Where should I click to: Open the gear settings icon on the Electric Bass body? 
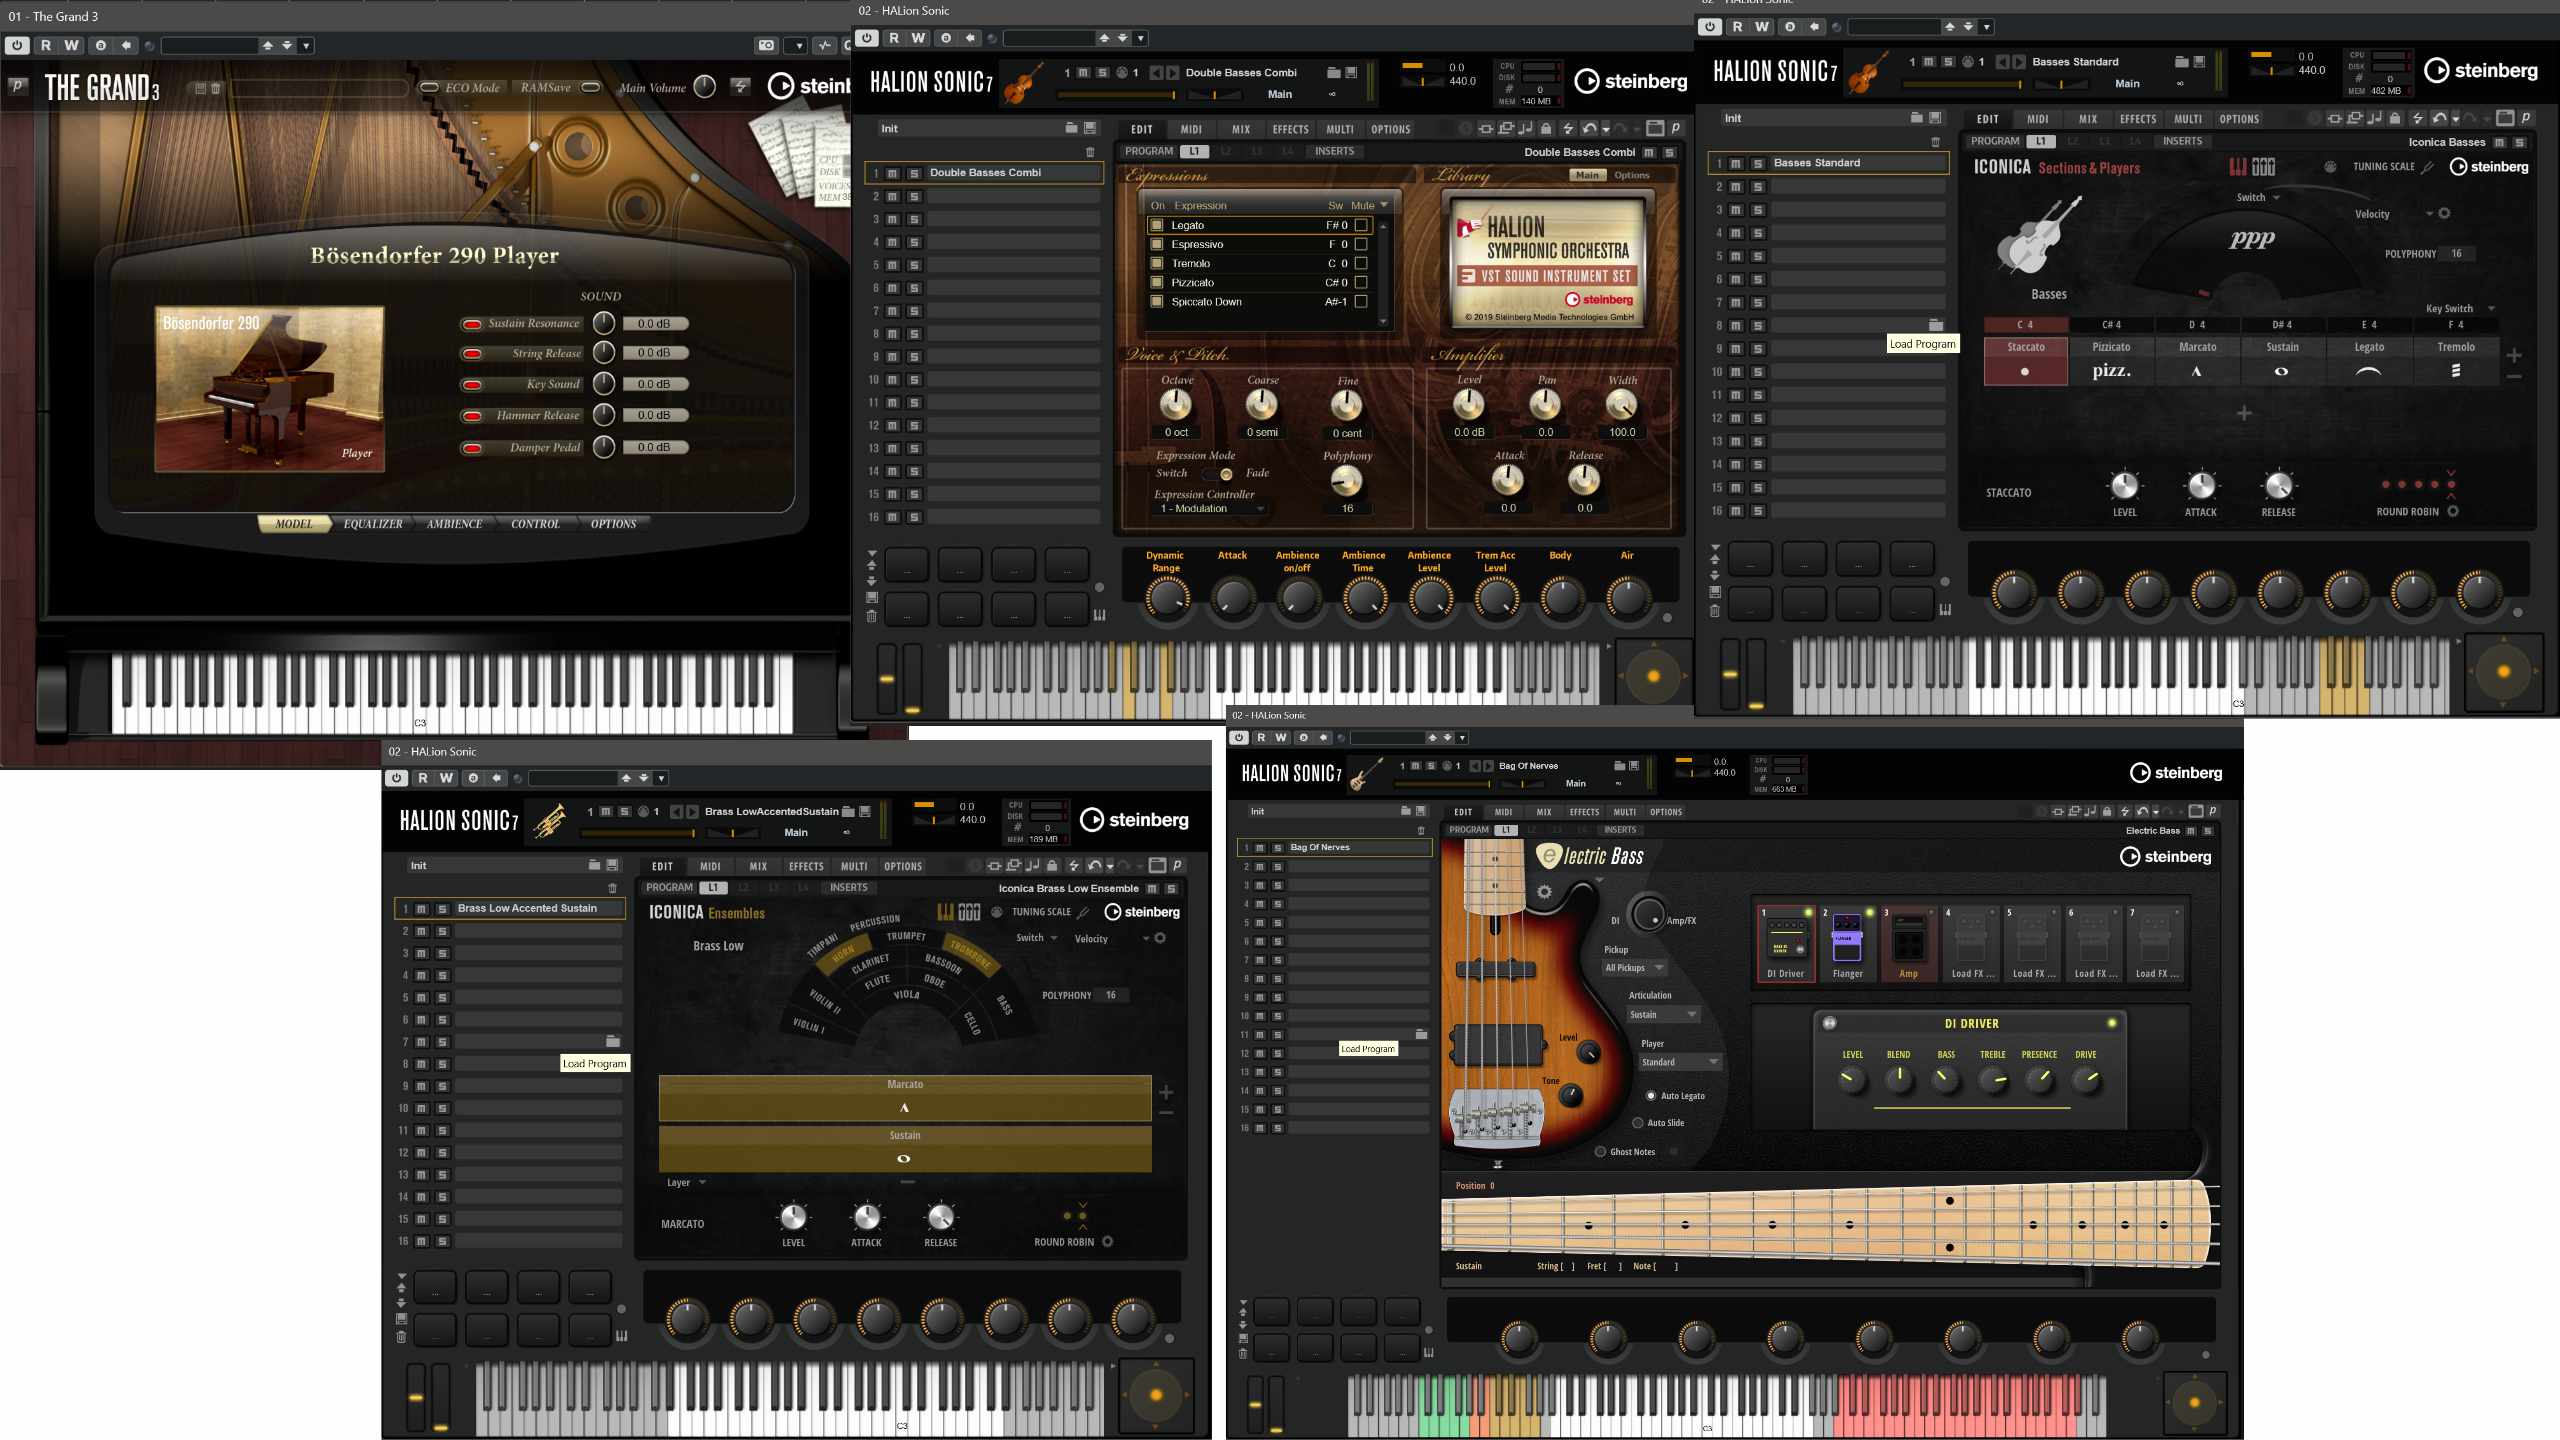[x=1544, y=891]
